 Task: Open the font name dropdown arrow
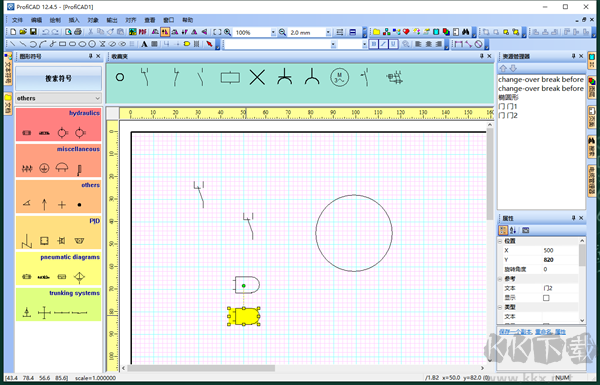[333, 44]
